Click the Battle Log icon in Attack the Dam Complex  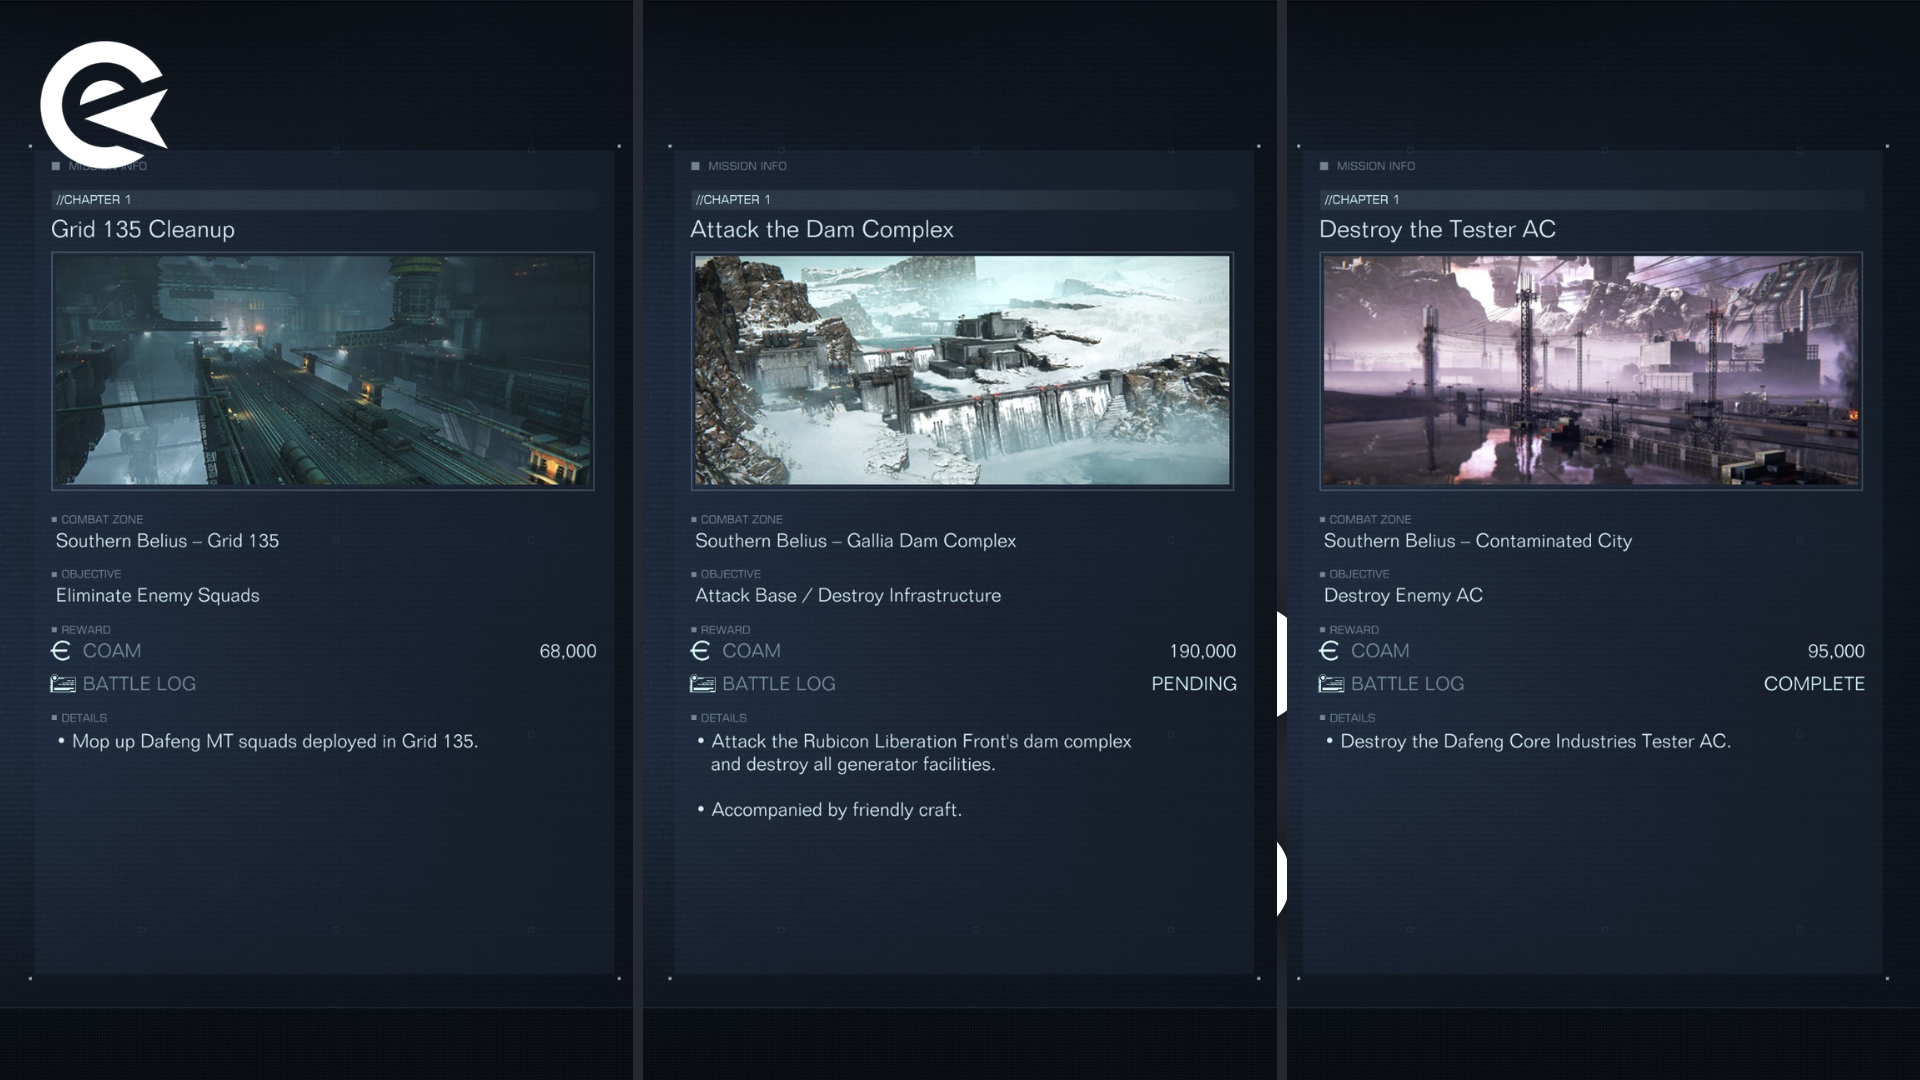[x=703, y=684]
